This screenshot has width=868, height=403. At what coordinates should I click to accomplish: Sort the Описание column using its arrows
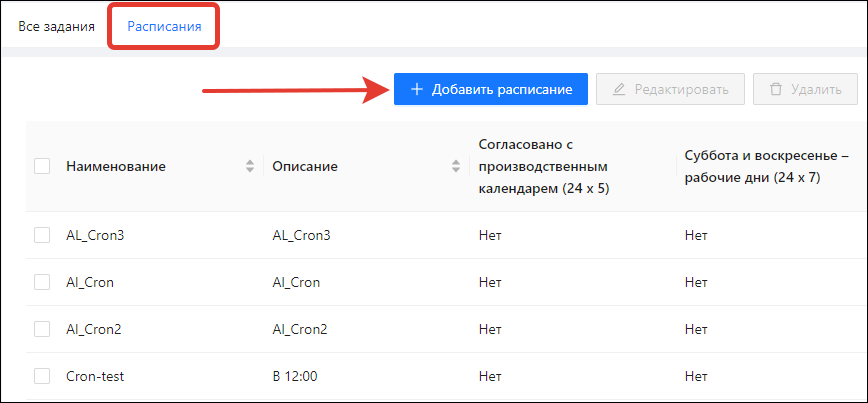pos(456,166)
